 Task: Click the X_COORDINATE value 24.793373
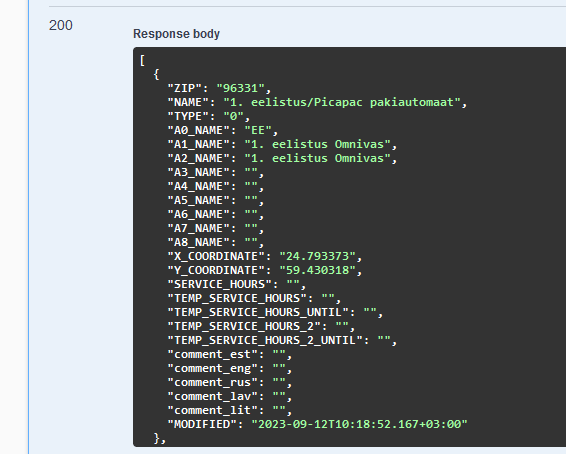pyautogui.click(x=318, y=257)
